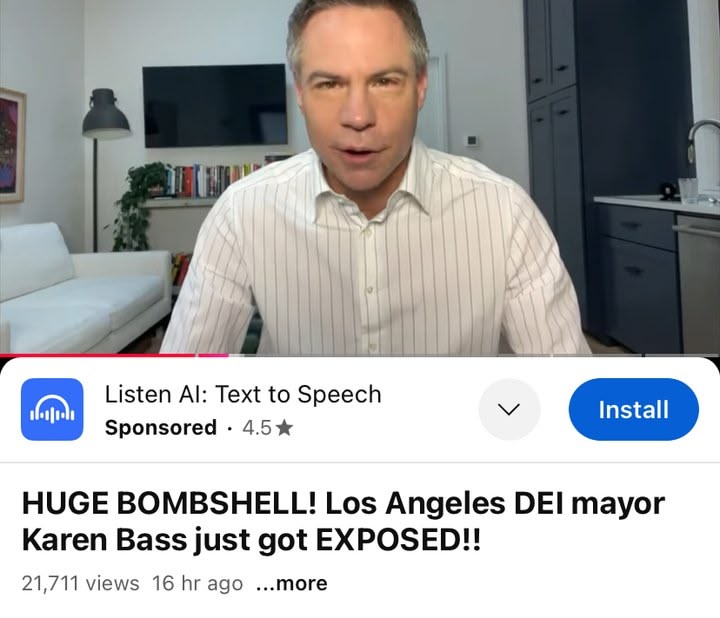Jump to the pink progress bar segment
This screenshot has width=720, height=618.
[x=213, y=355]
